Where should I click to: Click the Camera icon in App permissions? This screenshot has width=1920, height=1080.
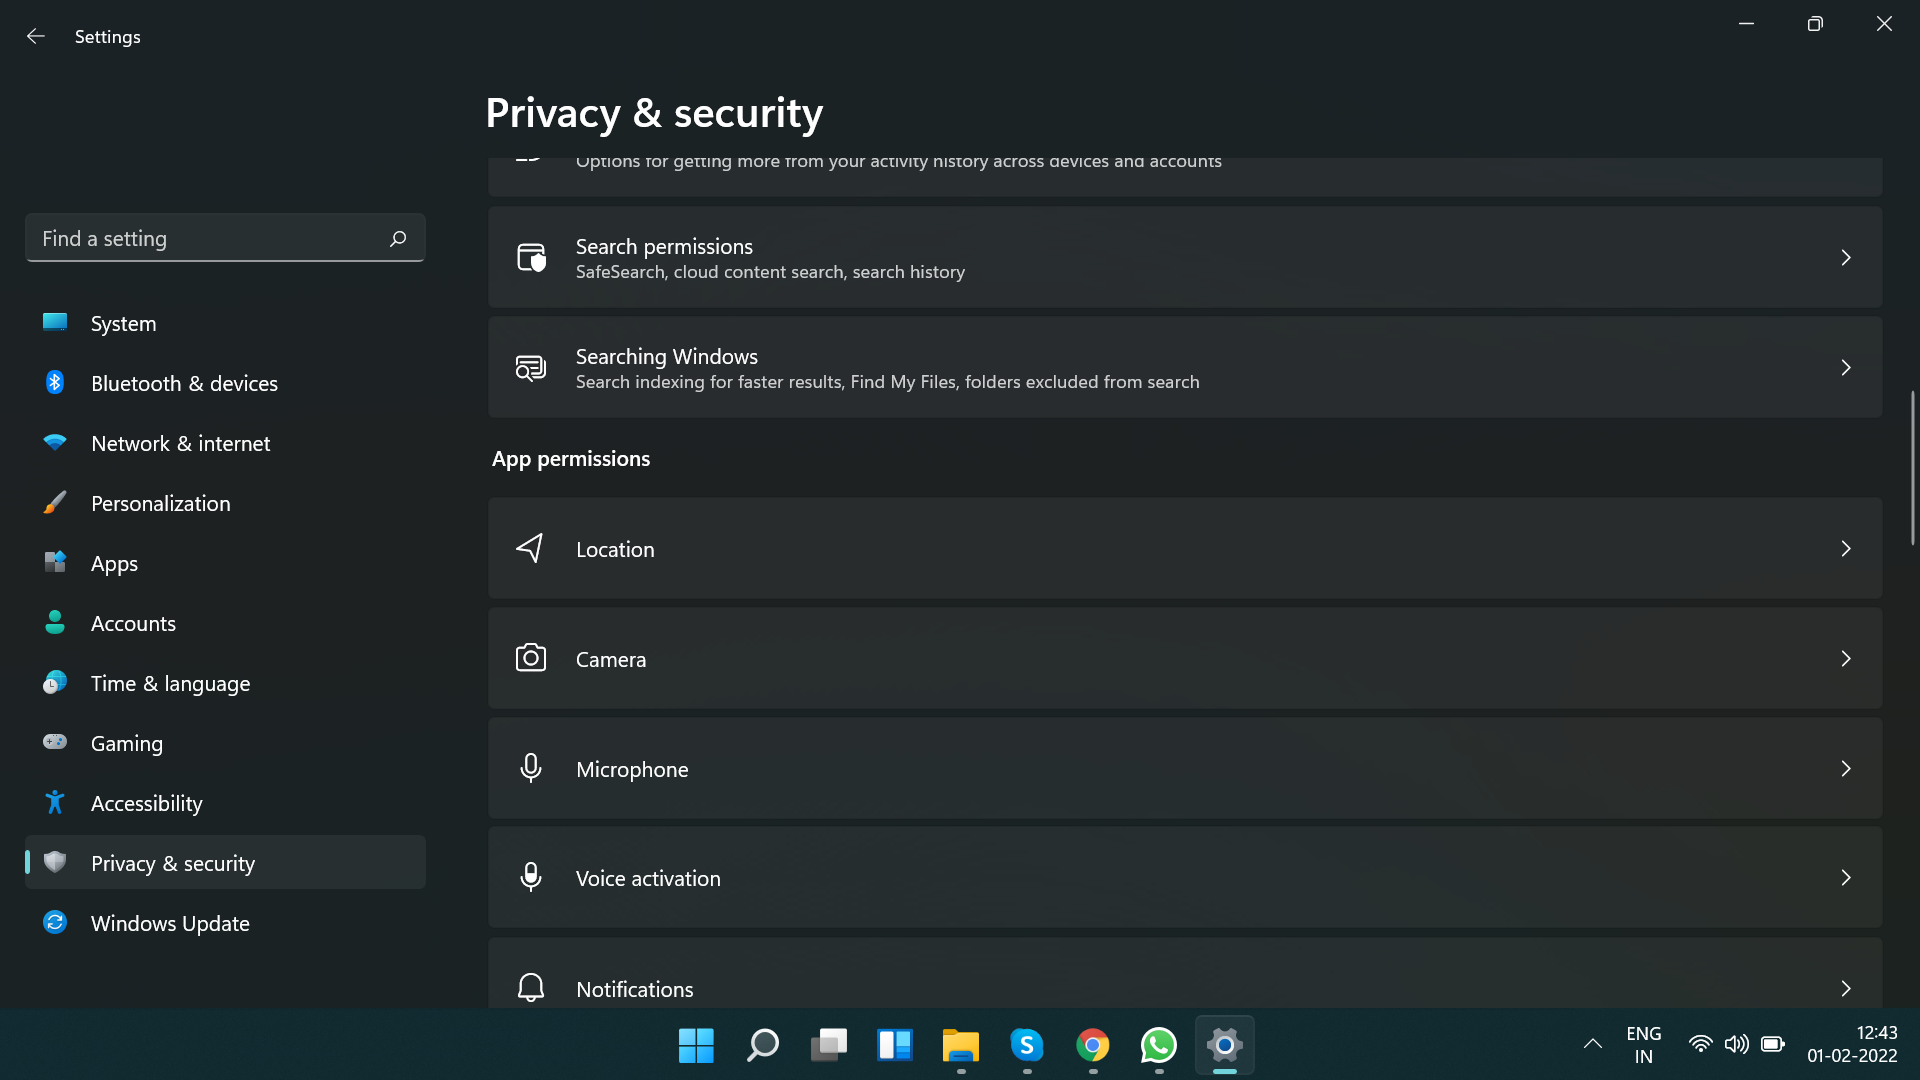[530, 658]
